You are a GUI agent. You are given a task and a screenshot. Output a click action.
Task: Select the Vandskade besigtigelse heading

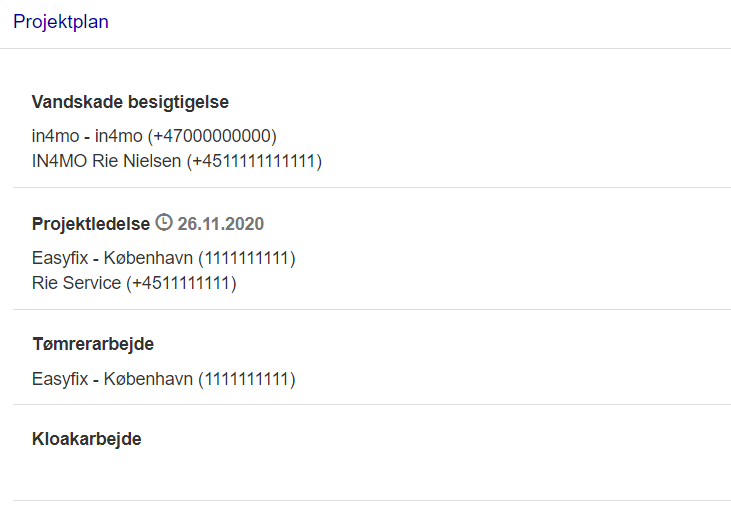pyautogui.click(x=130, y=102)
